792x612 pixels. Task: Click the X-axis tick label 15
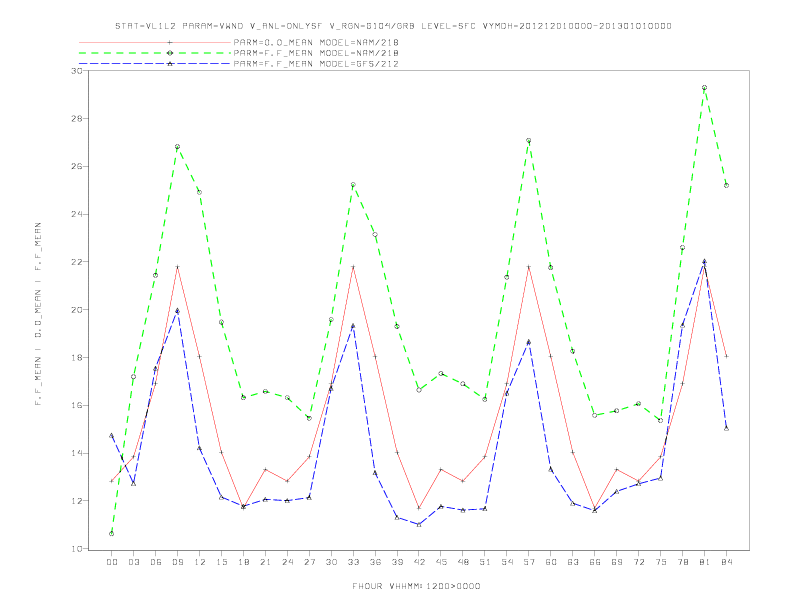(x=221, y=562)
